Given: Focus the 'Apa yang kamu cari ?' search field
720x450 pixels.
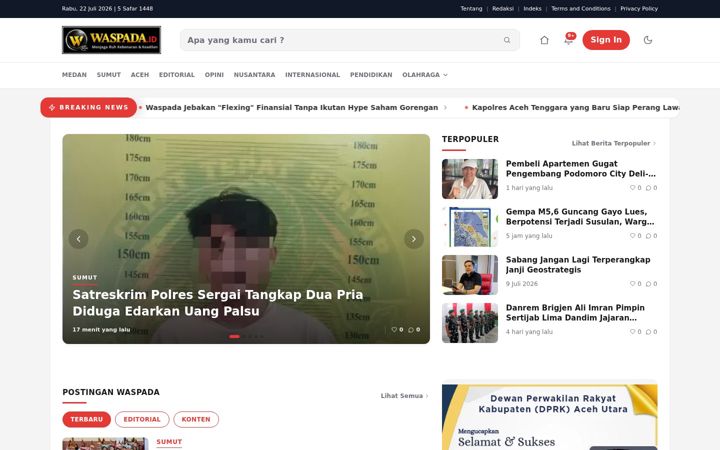Looking at the screenshot, I should click(350, 40).
